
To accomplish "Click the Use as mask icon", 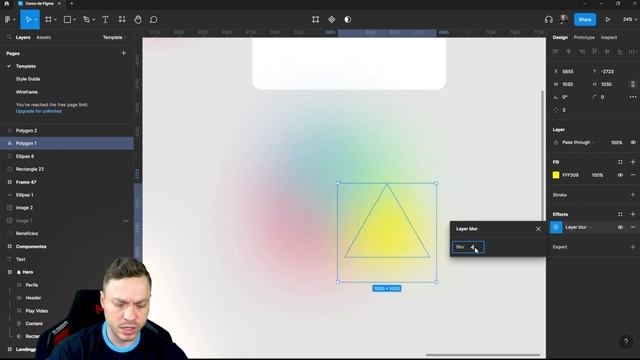I will (x=347, y=20).
